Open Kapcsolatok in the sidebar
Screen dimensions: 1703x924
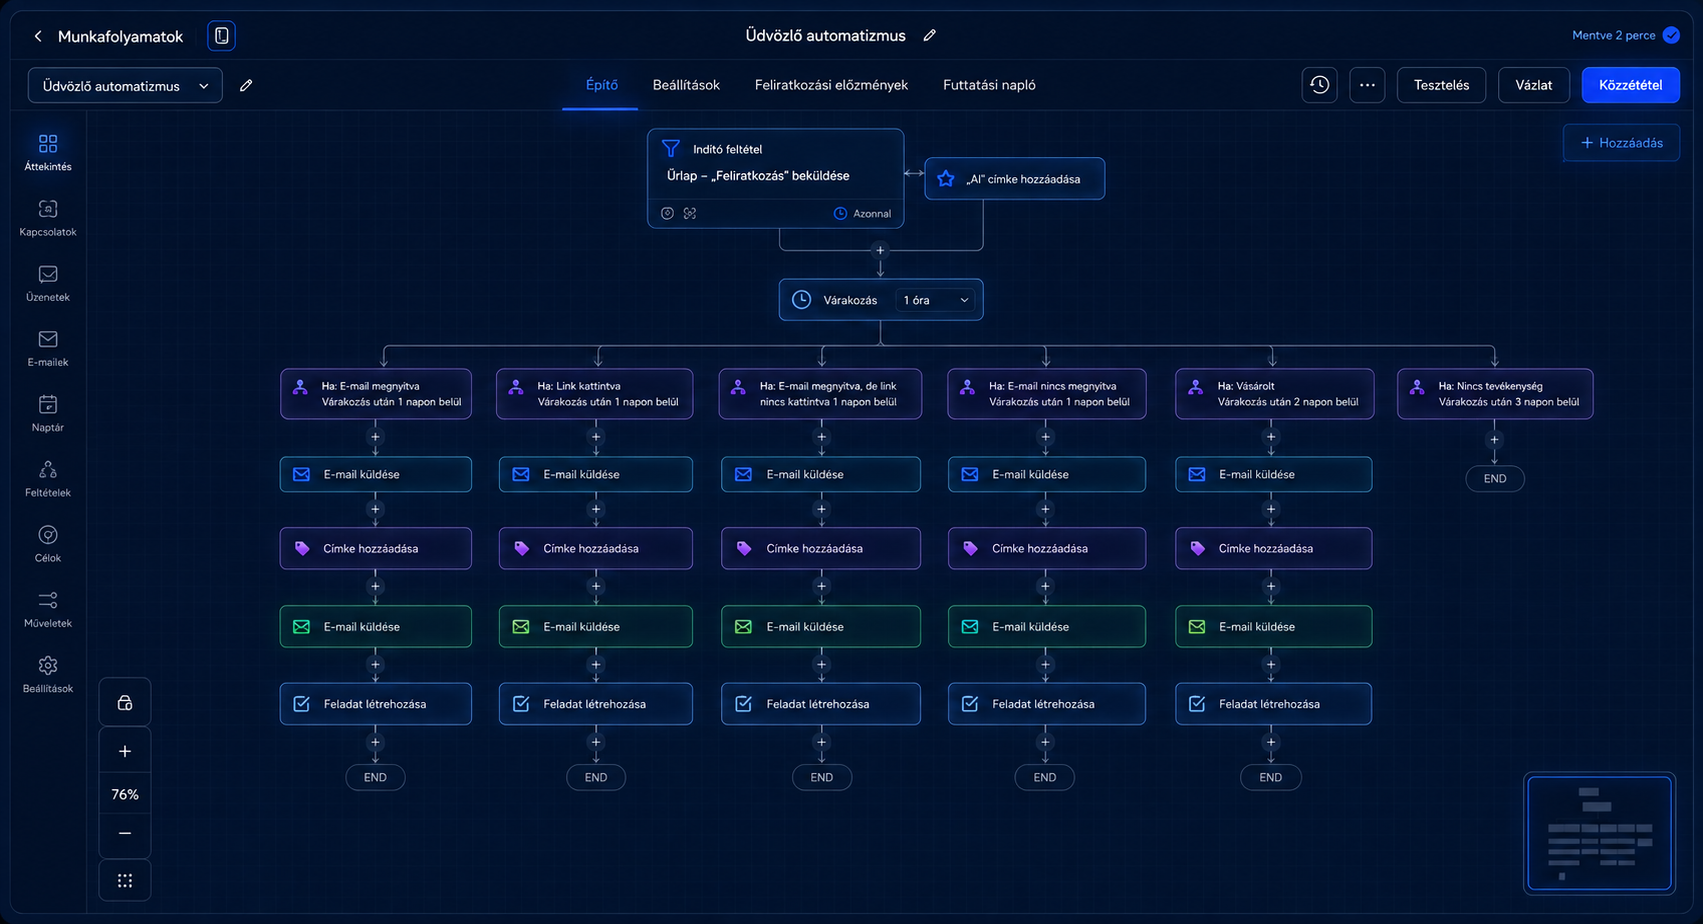click(x=48, y=218)
